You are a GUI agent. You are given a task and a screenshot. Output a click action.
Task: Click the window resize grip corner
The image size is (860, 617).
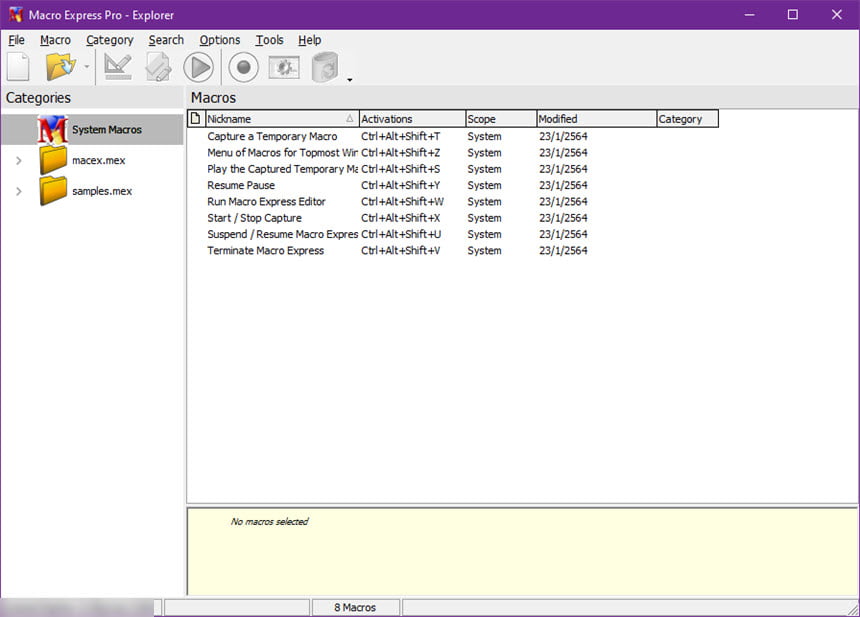coord(853,609)
